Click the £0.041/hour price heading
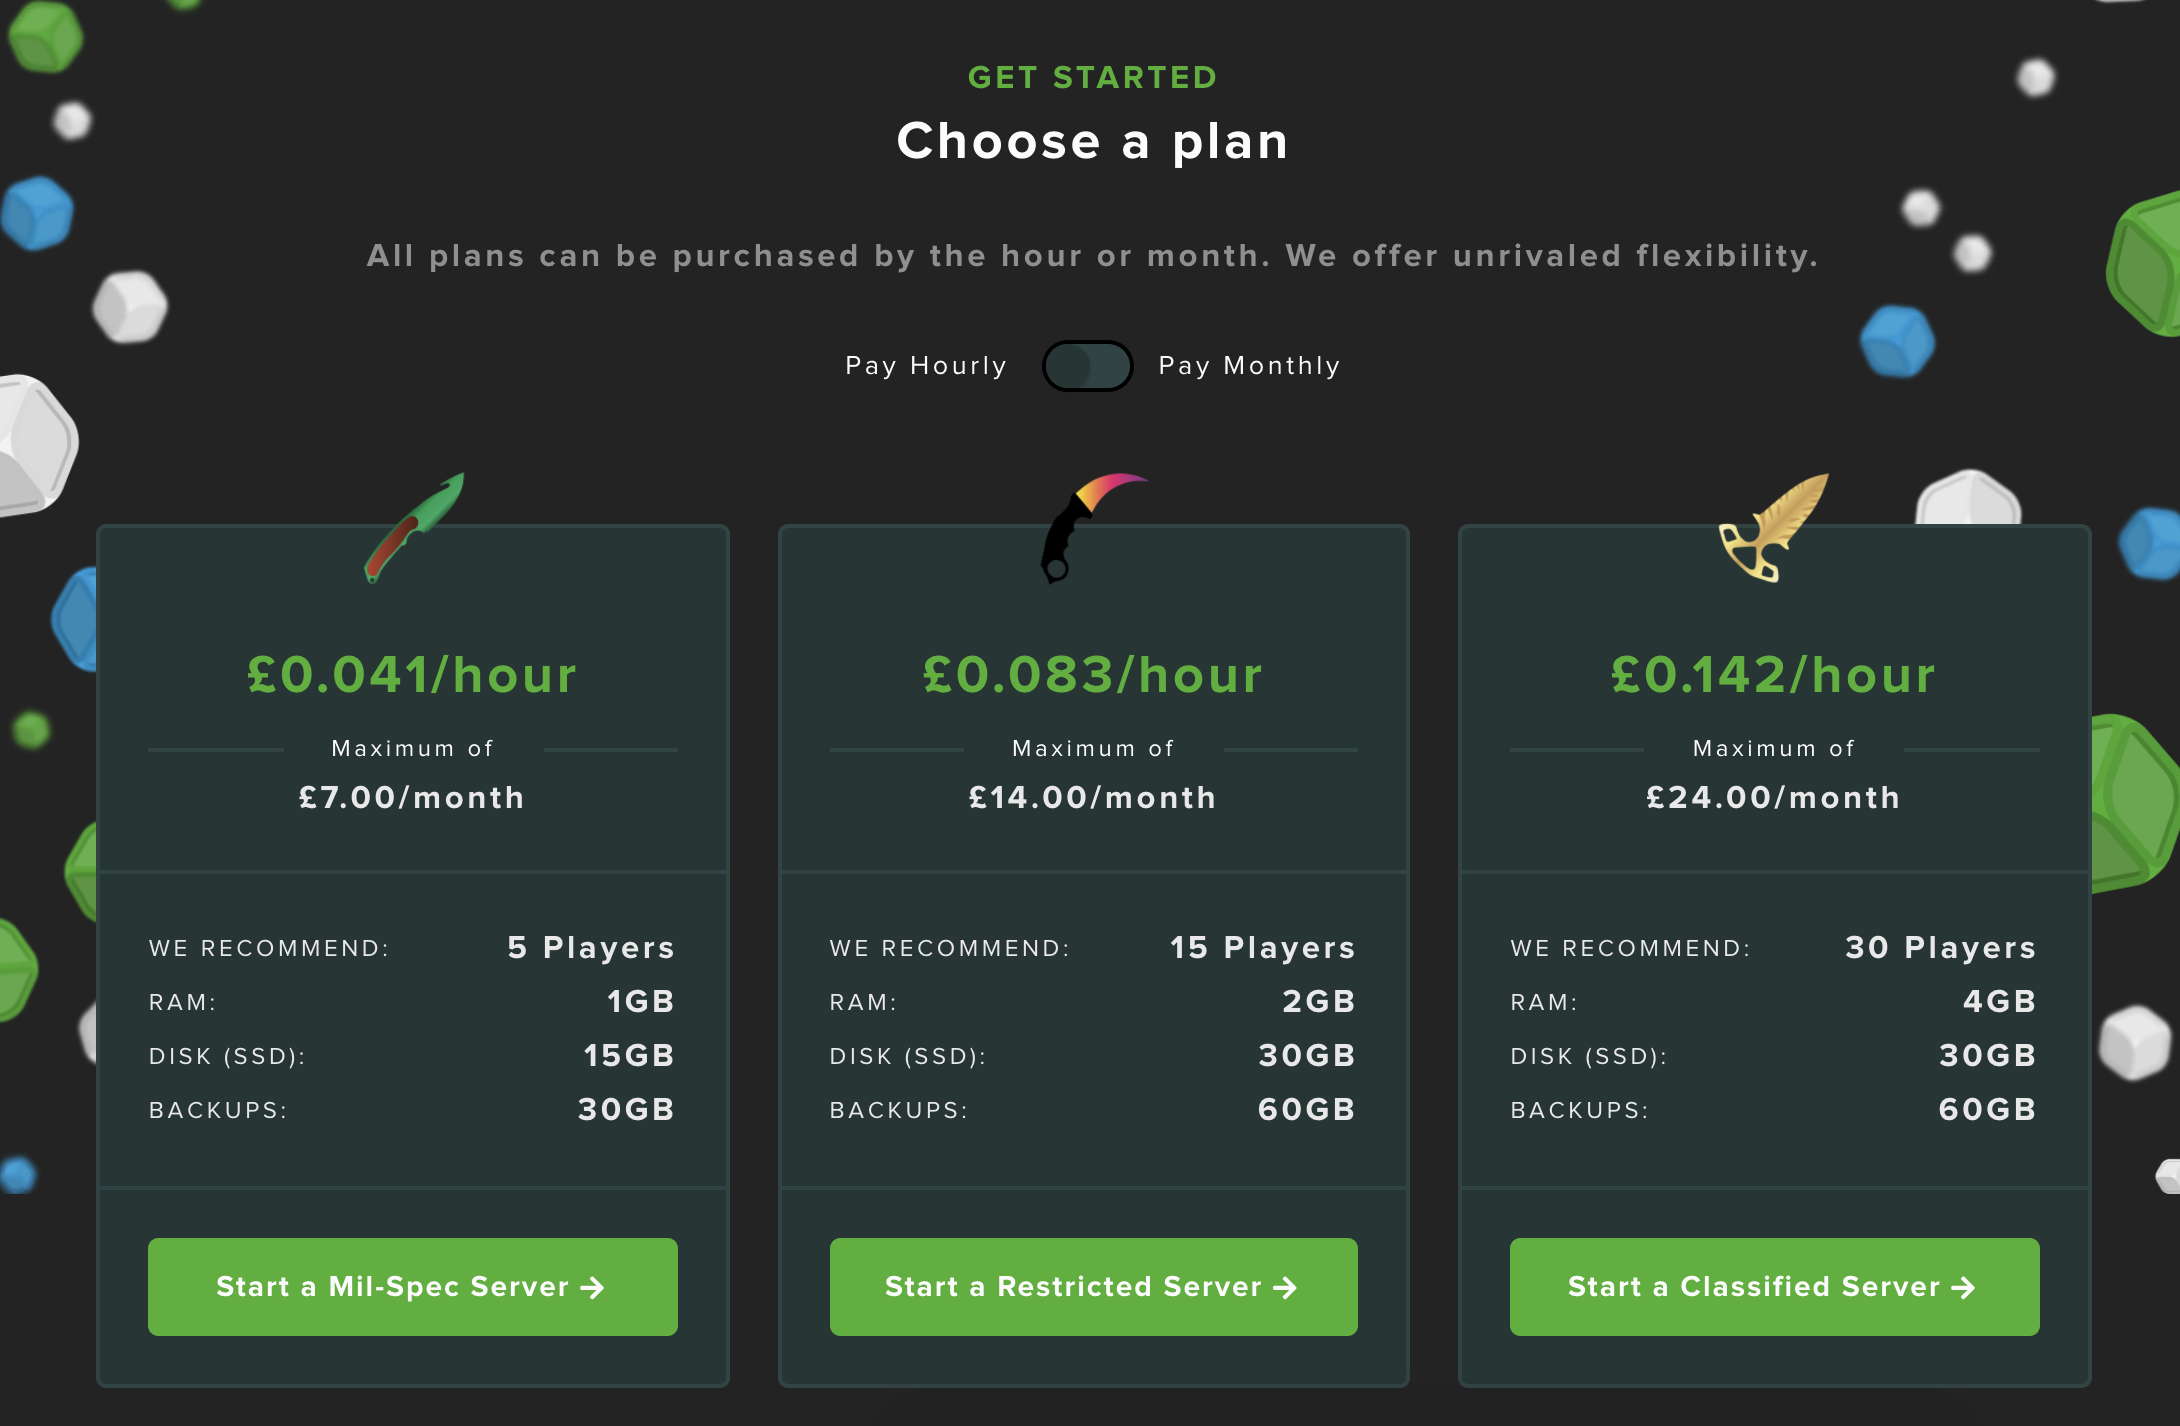This screenshot has height=1426, width=2180. (413, 674)
